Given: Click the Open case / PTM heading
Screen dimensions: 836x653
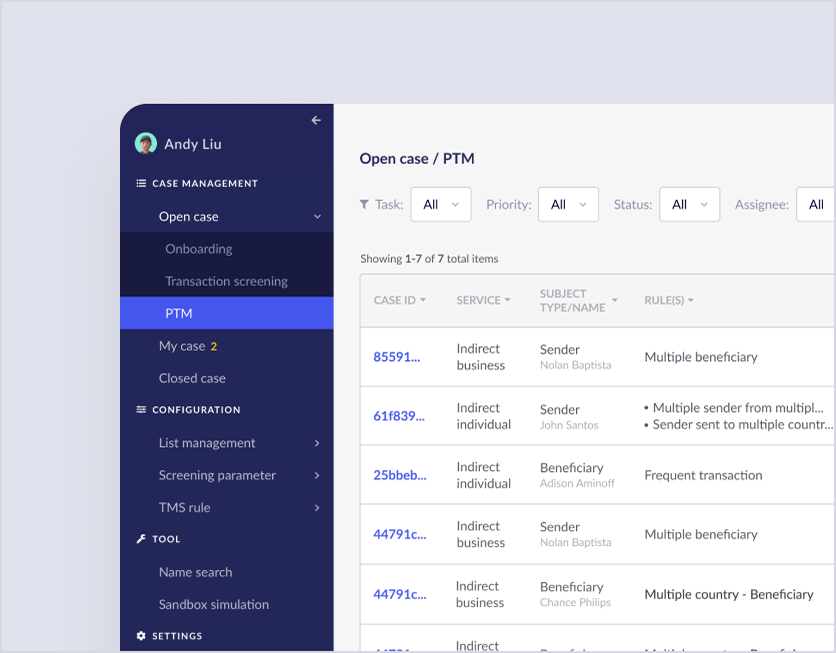Looking at the screenshot, I should click(x=417, y=158).
